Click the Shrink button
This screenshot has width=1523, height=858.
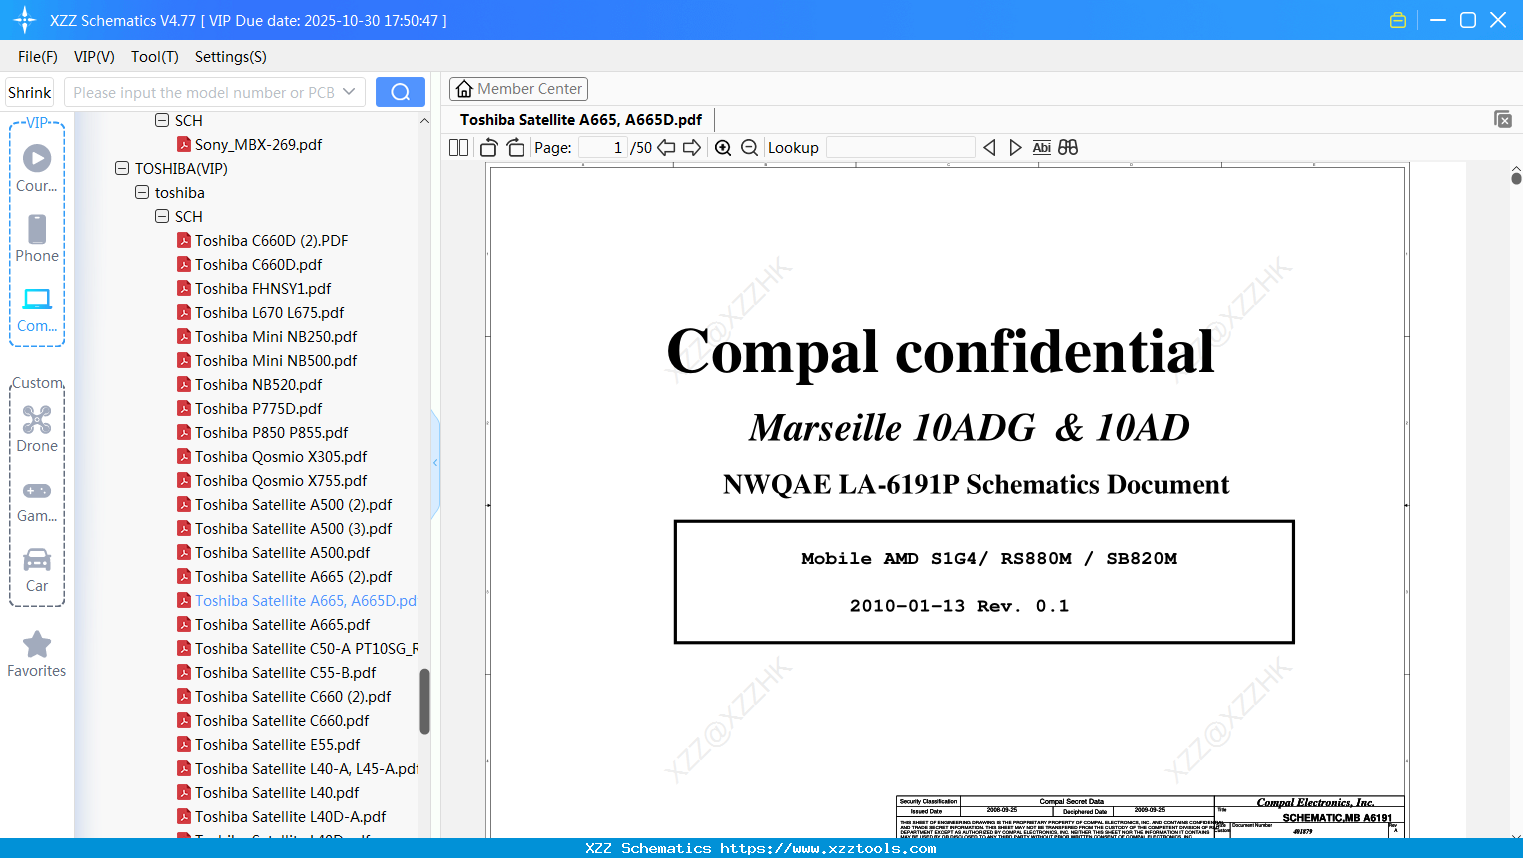(29, 92)
